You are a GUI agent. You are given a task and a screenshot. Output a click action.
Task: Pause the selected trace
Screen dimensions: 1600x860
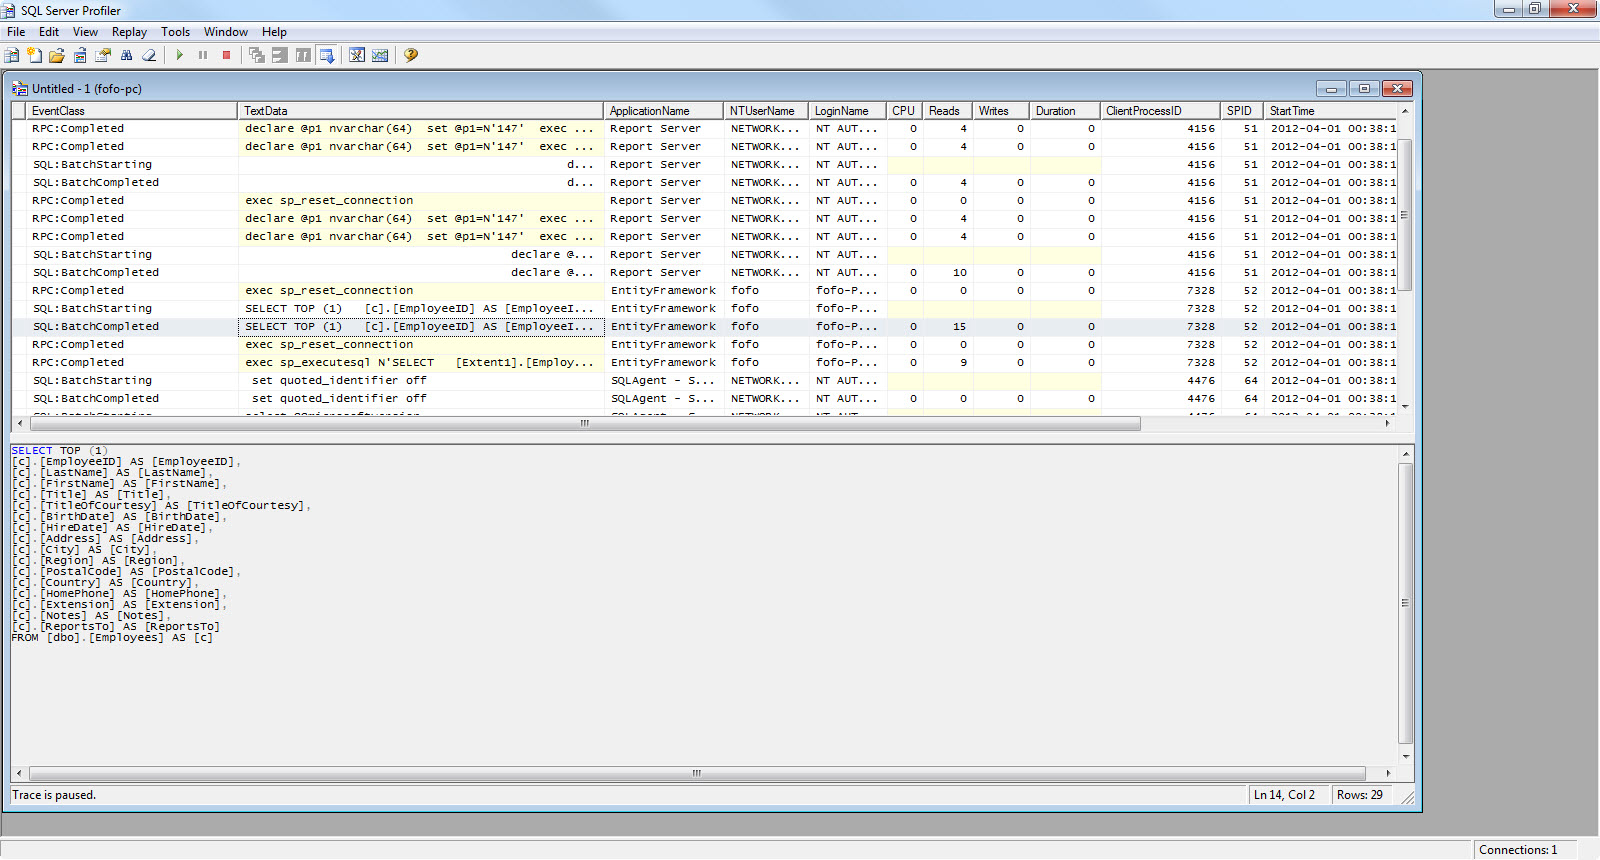(203, 55)
